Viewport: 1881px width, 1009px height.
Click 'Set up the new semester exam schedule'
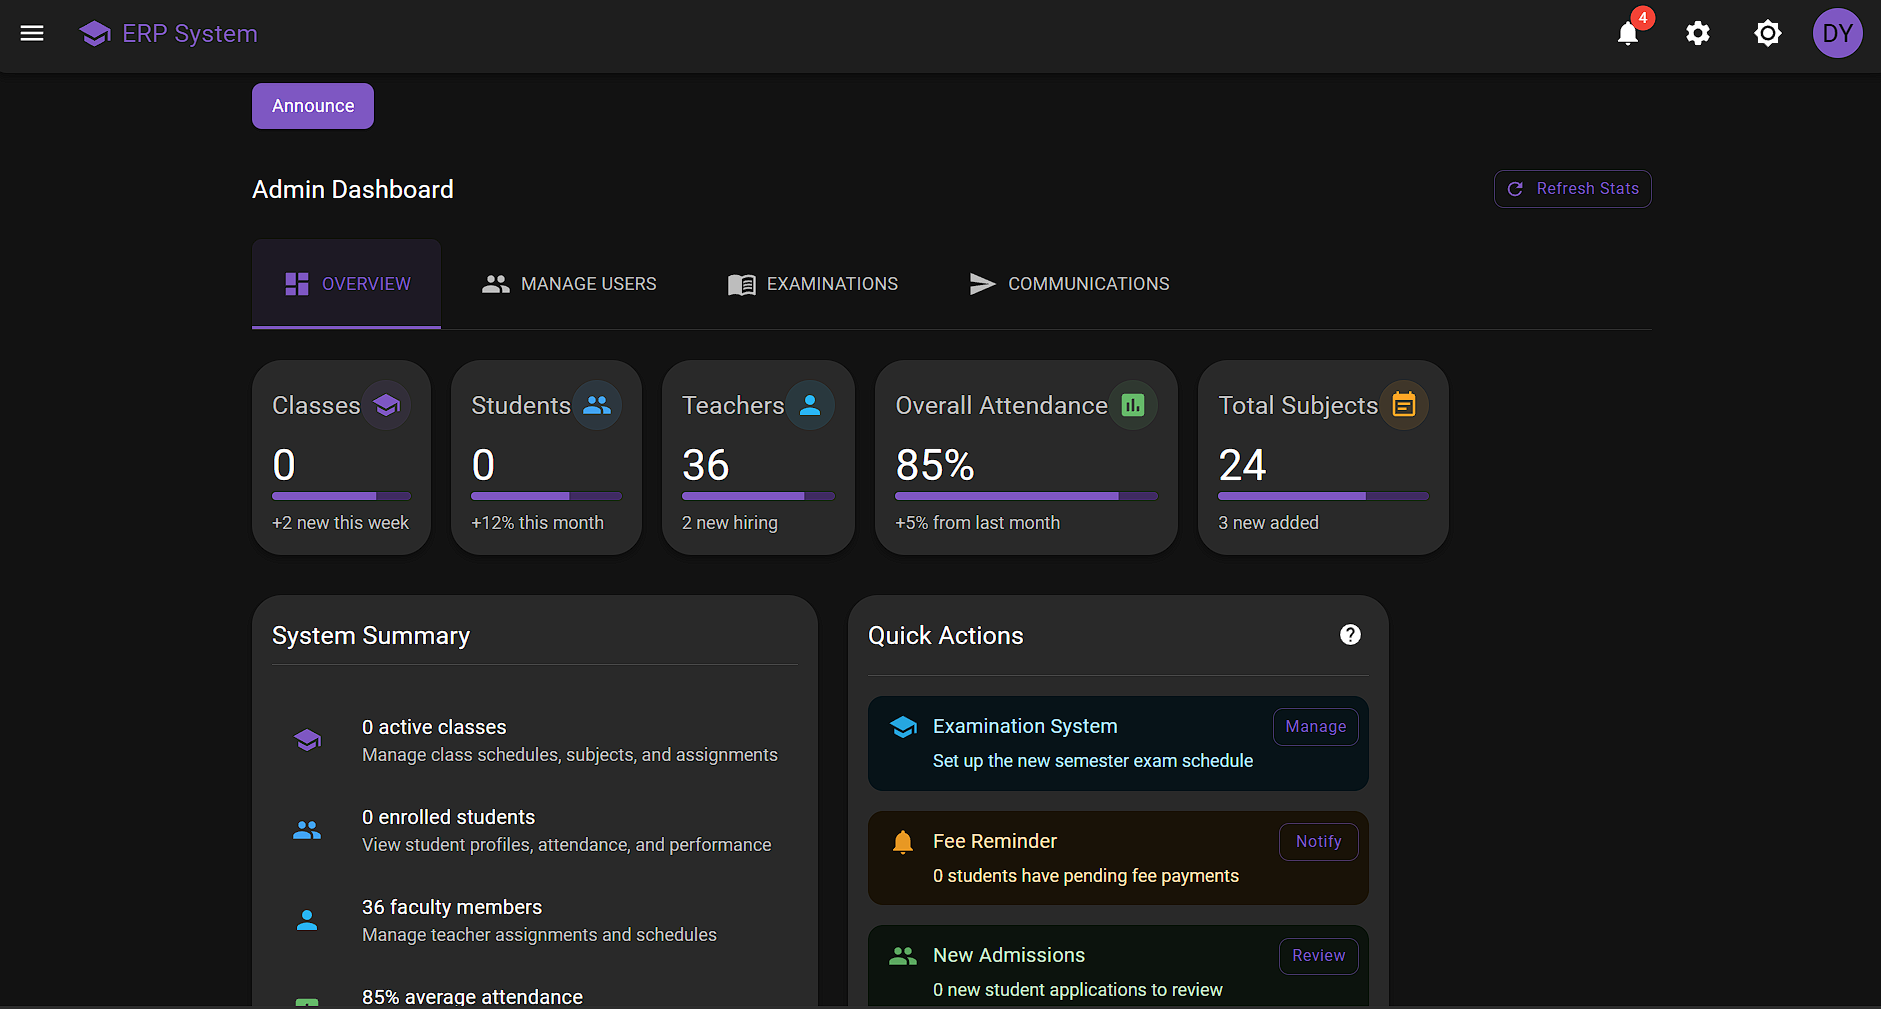tap(1093, 761)
